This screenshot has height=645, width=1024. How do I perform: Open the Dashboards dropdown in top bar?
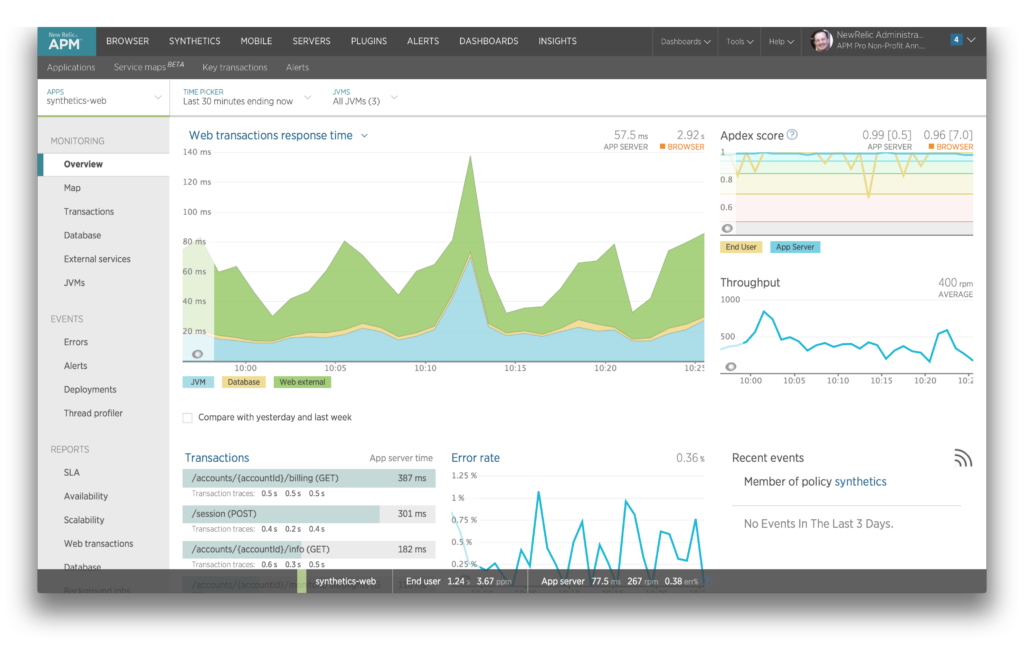pyautogui.click(x=685, y=41)
